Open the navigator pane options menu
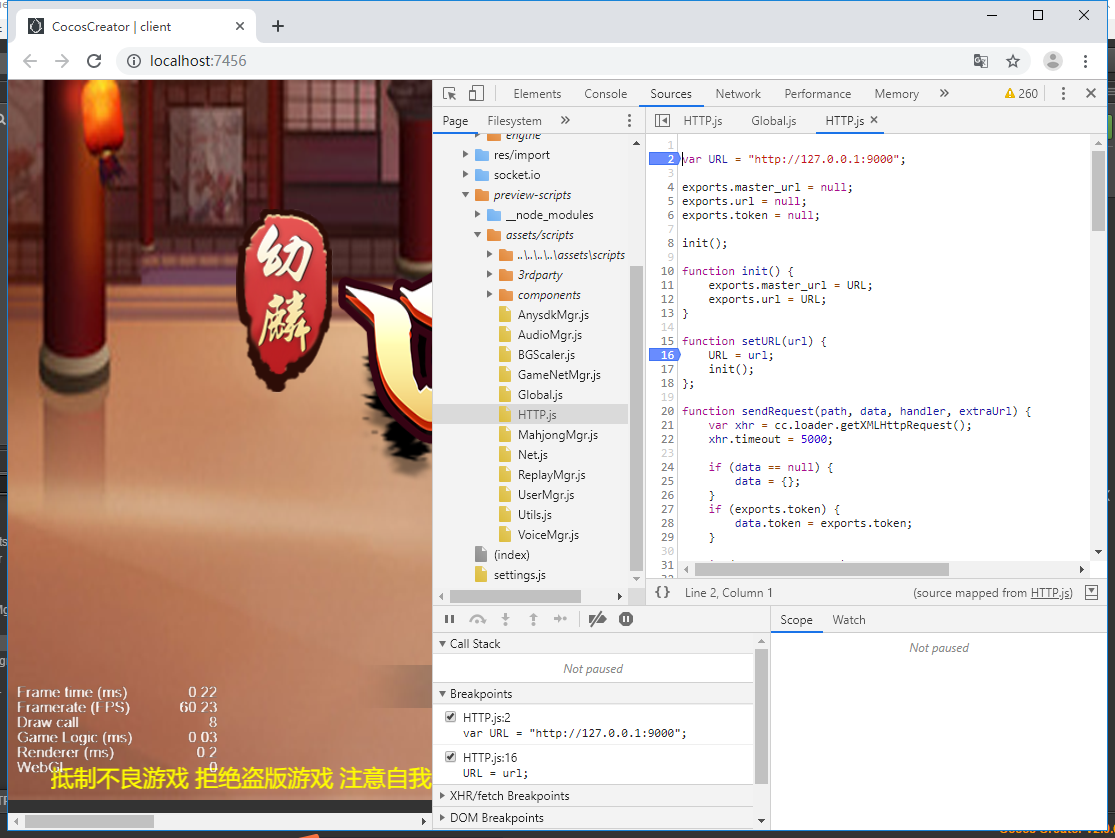 (629, 120)
